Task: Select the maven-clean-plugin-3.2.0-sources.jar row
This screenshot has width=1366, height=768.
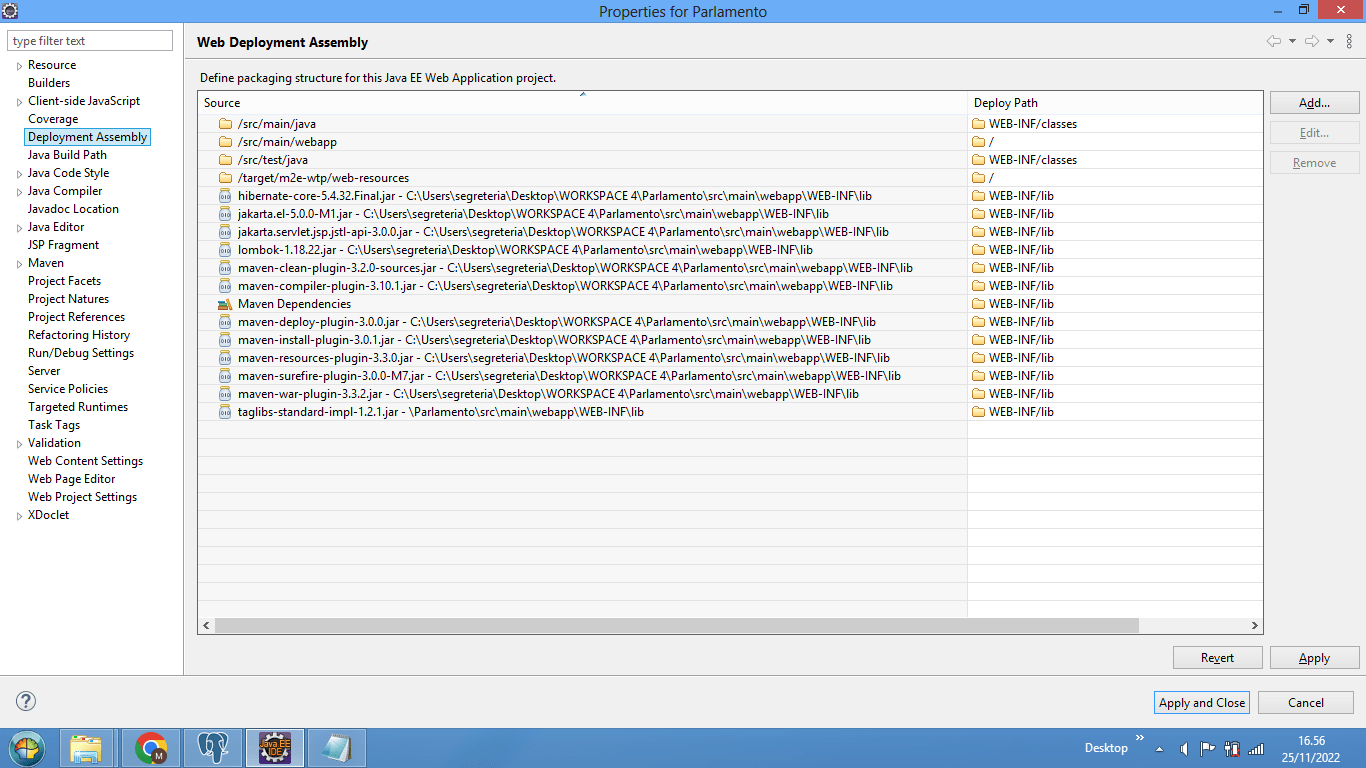Action: 730,268
